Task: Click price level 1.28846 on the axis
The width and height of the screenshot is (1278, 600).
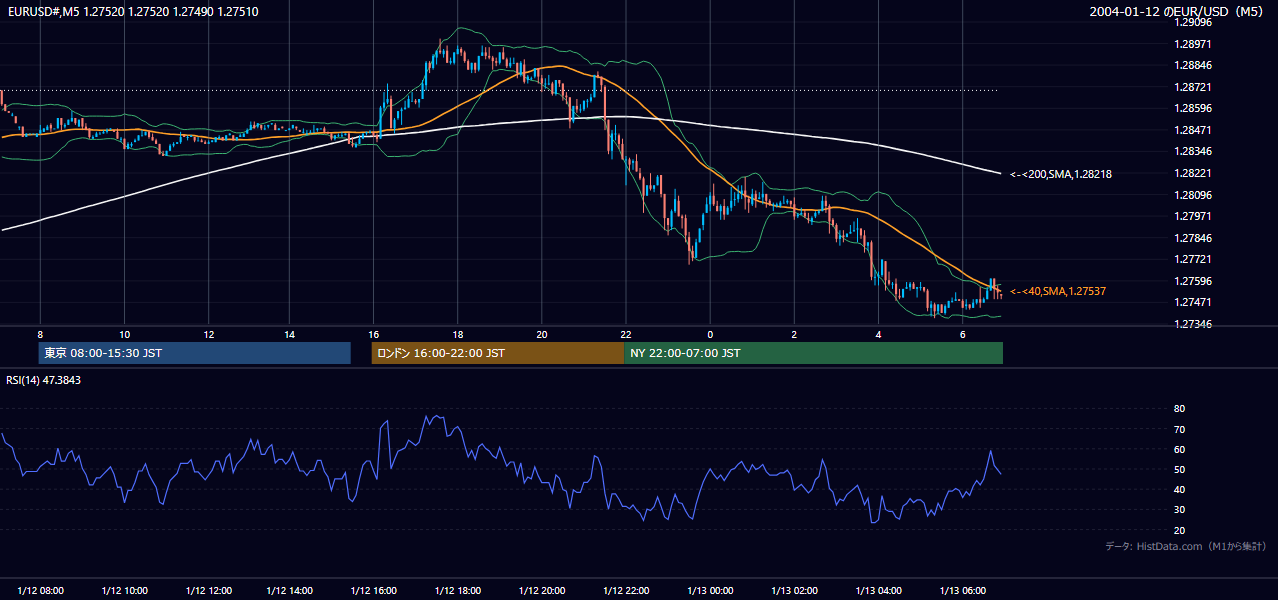Action: pyautogui.click(x=1192, y=65)
